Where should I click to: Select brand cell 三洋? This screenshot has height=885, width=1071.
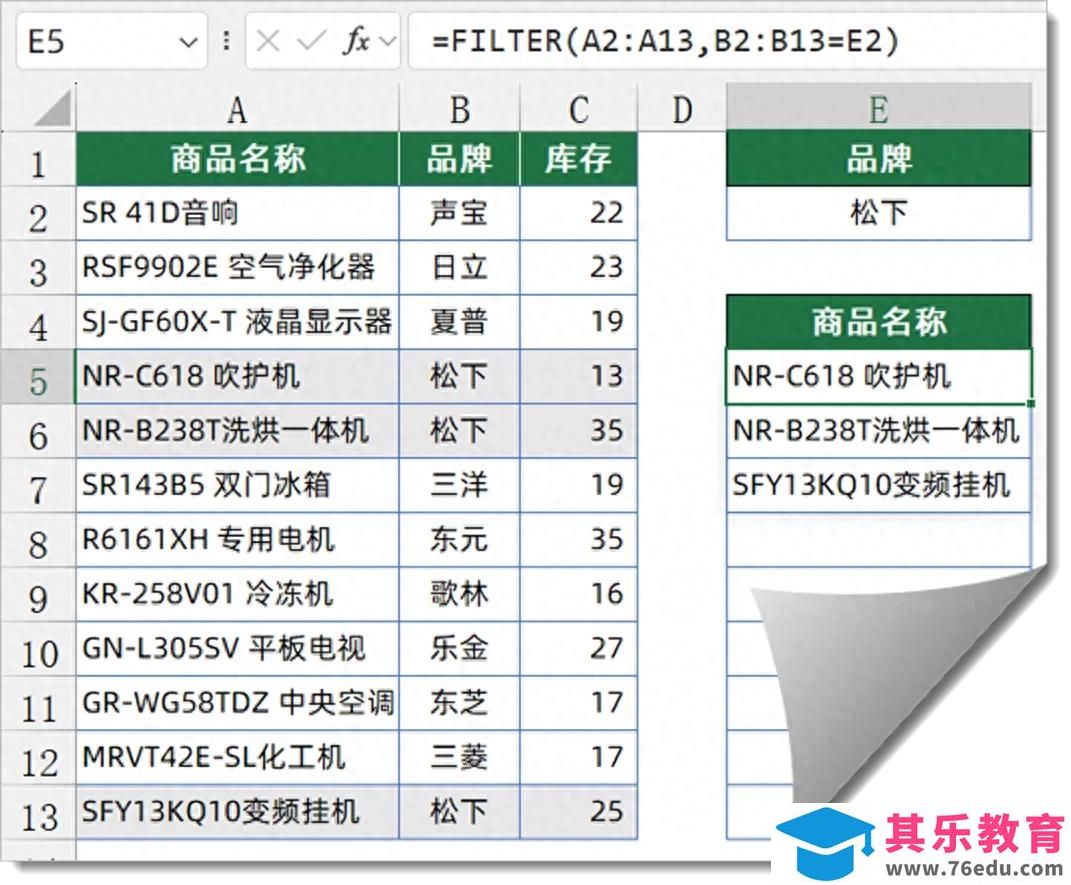(459, 486)
